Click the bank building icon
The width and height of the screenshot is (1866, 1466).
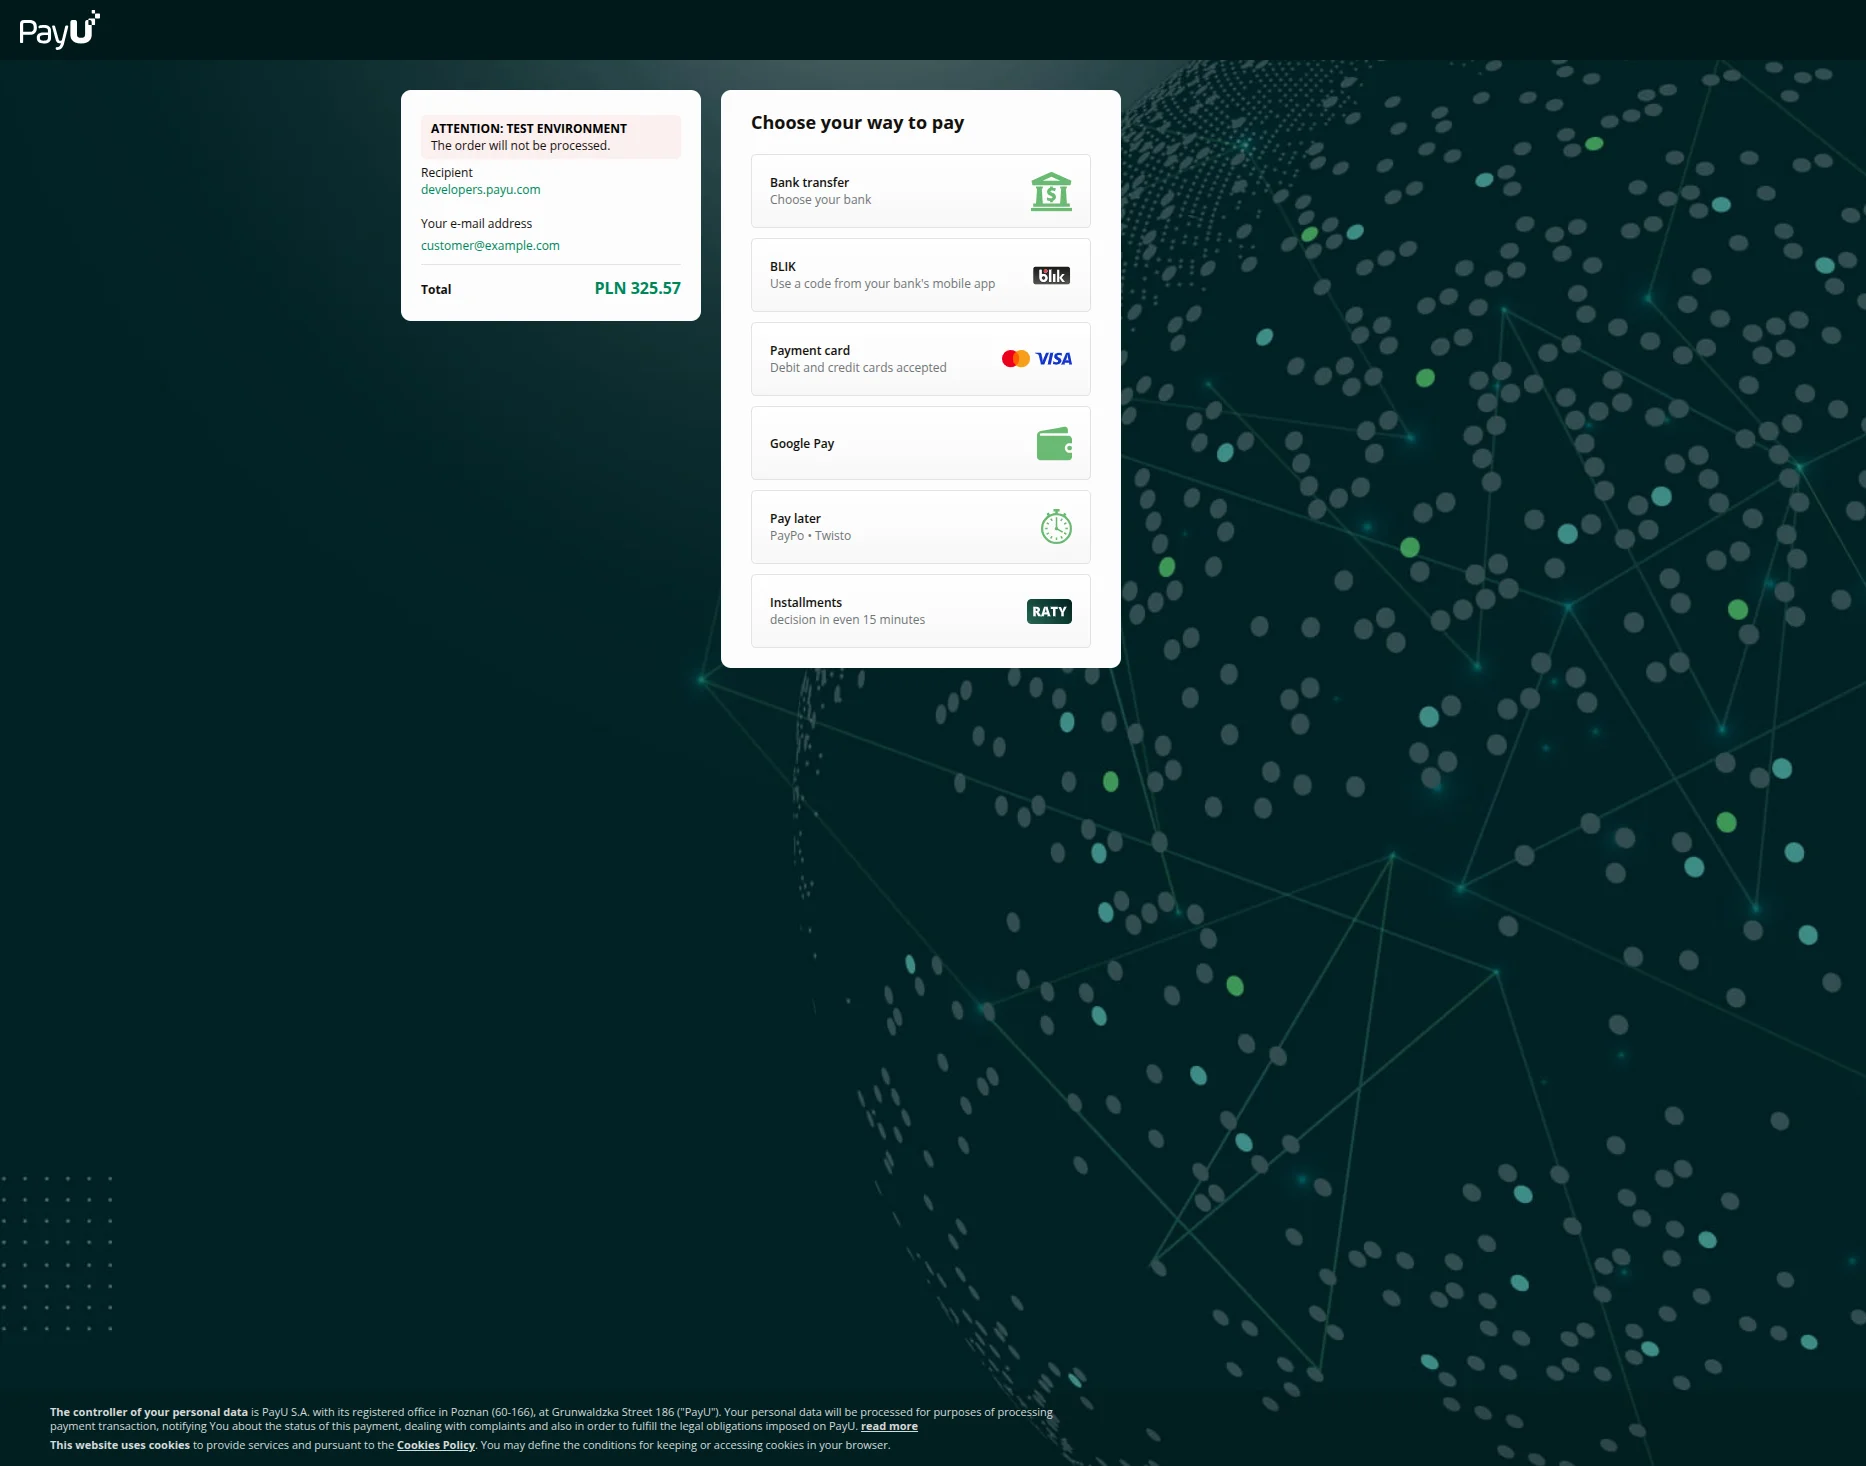click(1051, 191)
